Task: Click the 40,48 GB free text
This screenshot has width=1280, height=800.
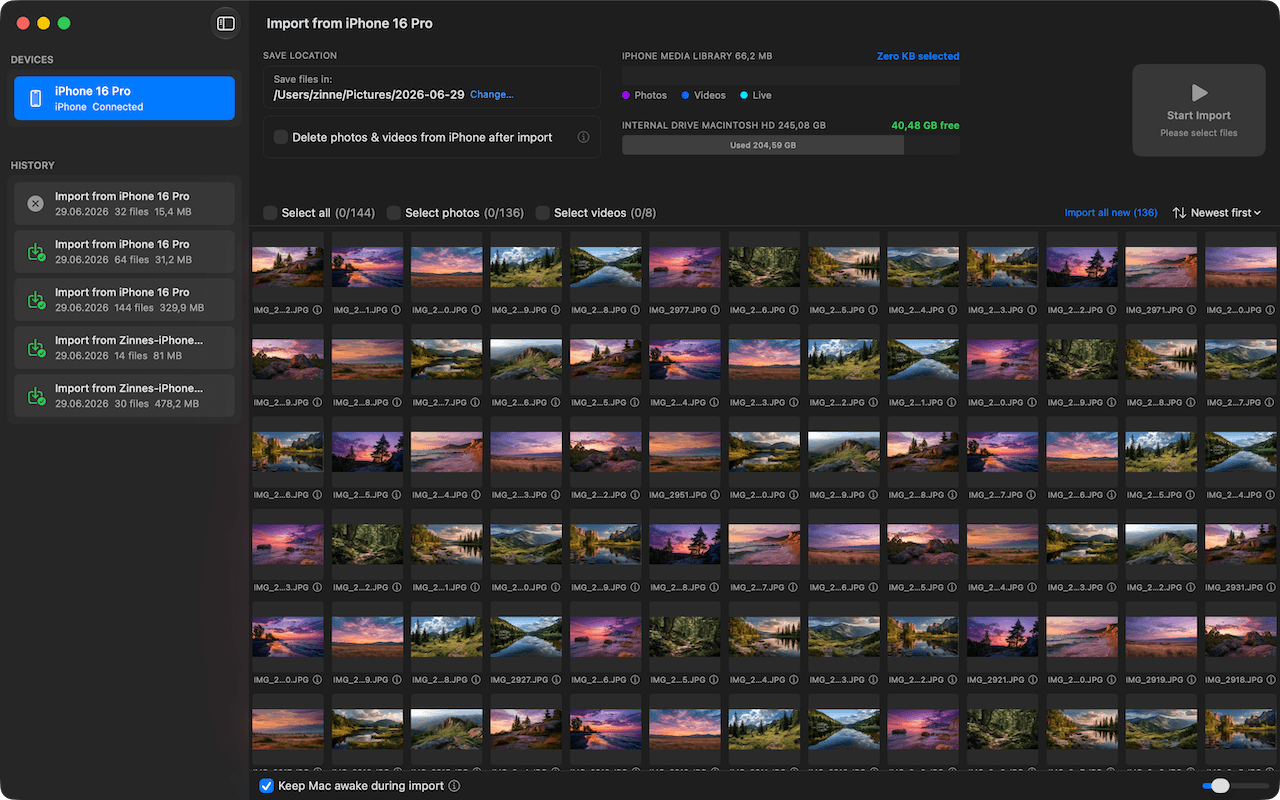Action: pyautogui.click(x=925, y=126)
